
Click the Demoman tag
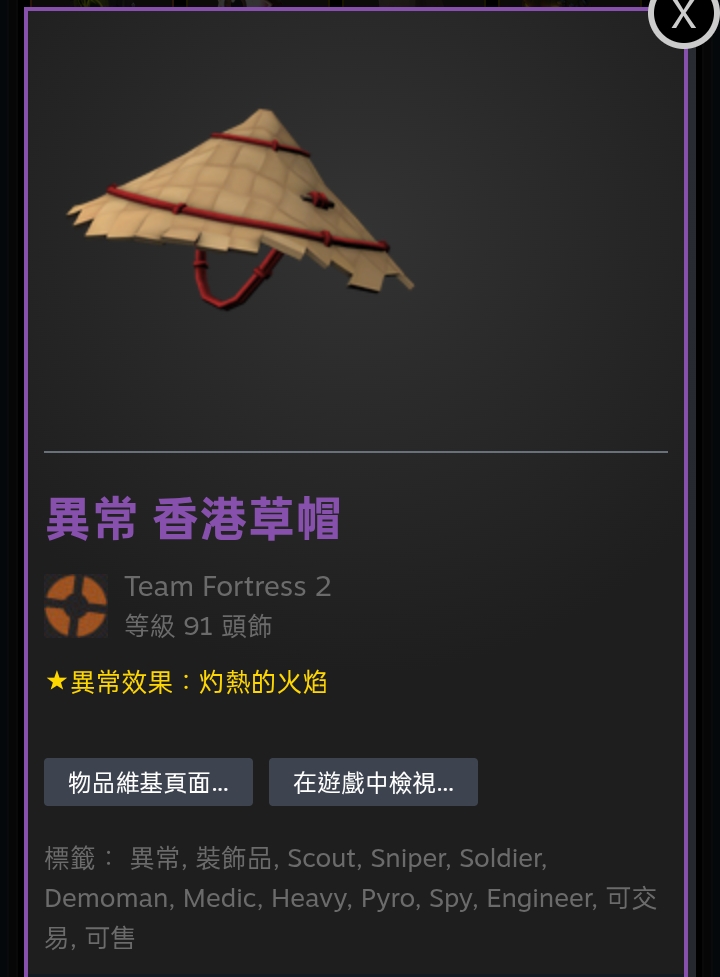pos(106,898)
